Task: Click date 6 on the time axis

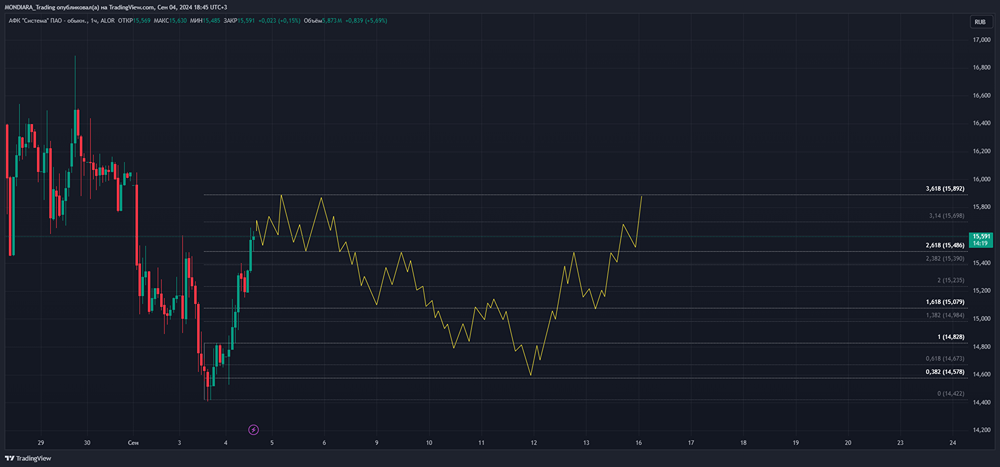Action: (325, 443)
